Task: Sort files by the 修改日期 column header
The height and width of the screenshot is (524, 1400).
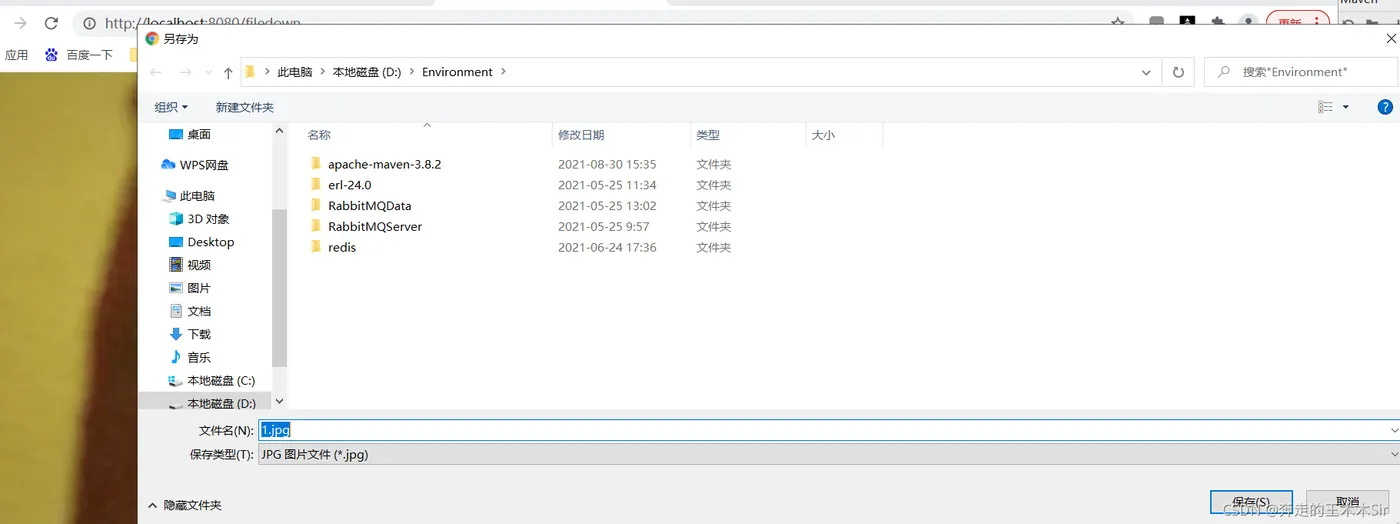Action: point(581,135)
